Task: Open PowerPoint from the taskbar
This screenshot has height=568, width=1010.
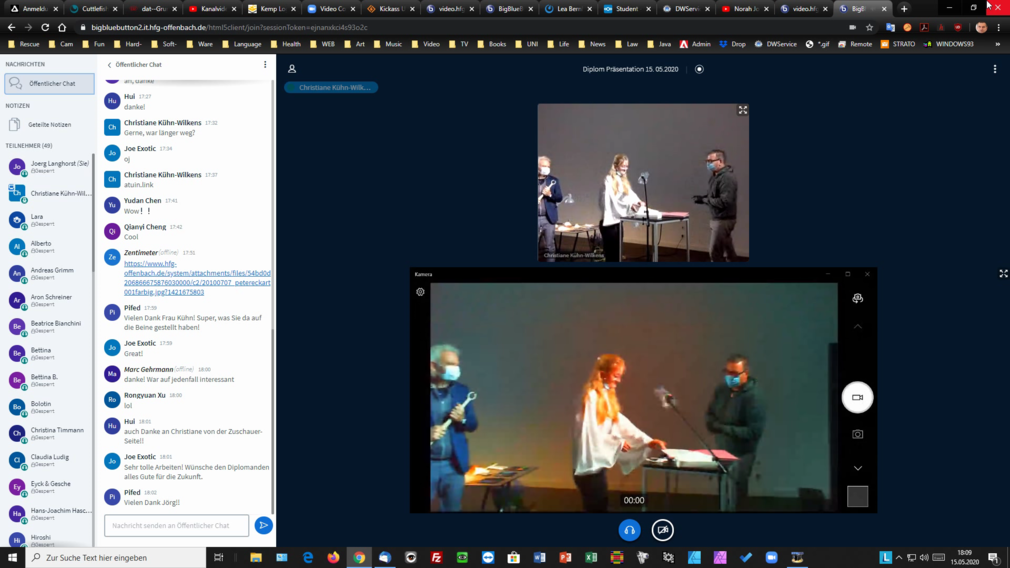Action: click(565, 558)
